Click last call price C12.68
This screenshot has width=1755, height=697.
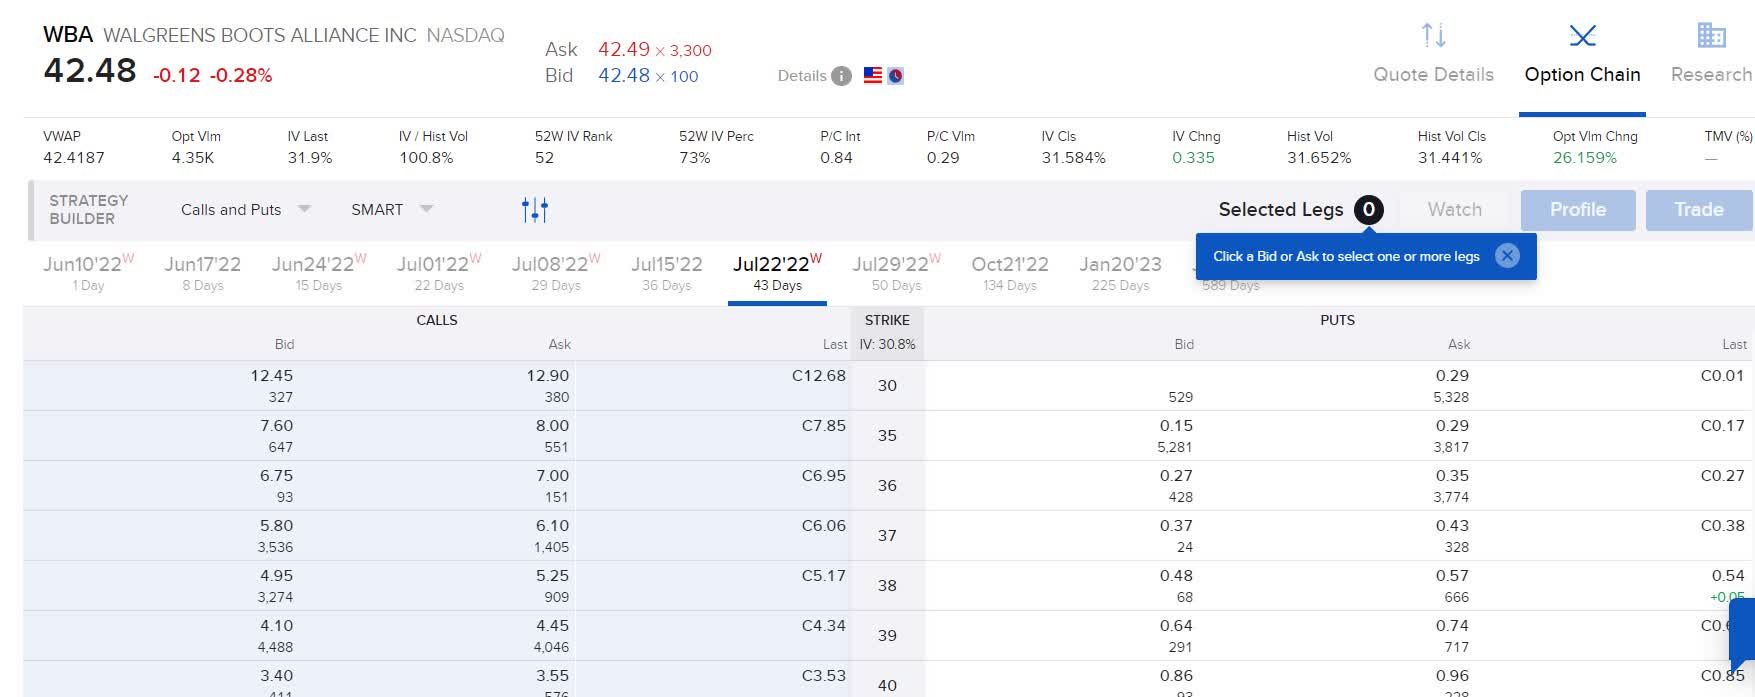click(x=819, y=376)
